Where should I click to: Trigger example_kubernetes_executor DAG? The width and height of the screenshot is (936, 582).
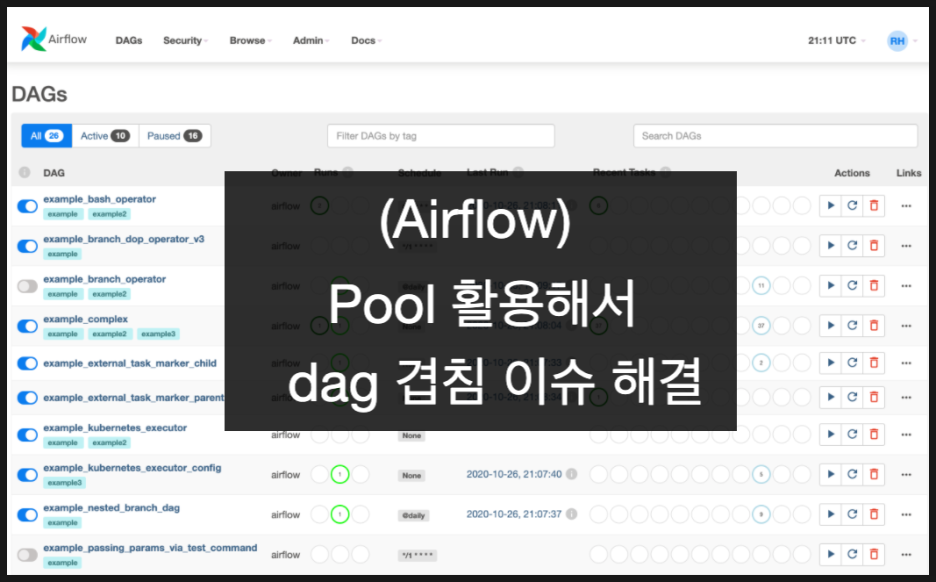coord(830,435)
